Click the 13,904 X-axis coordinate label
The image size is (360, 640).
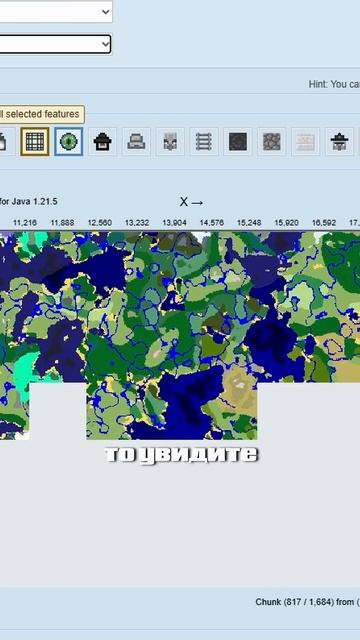click(x=174, y=223)
